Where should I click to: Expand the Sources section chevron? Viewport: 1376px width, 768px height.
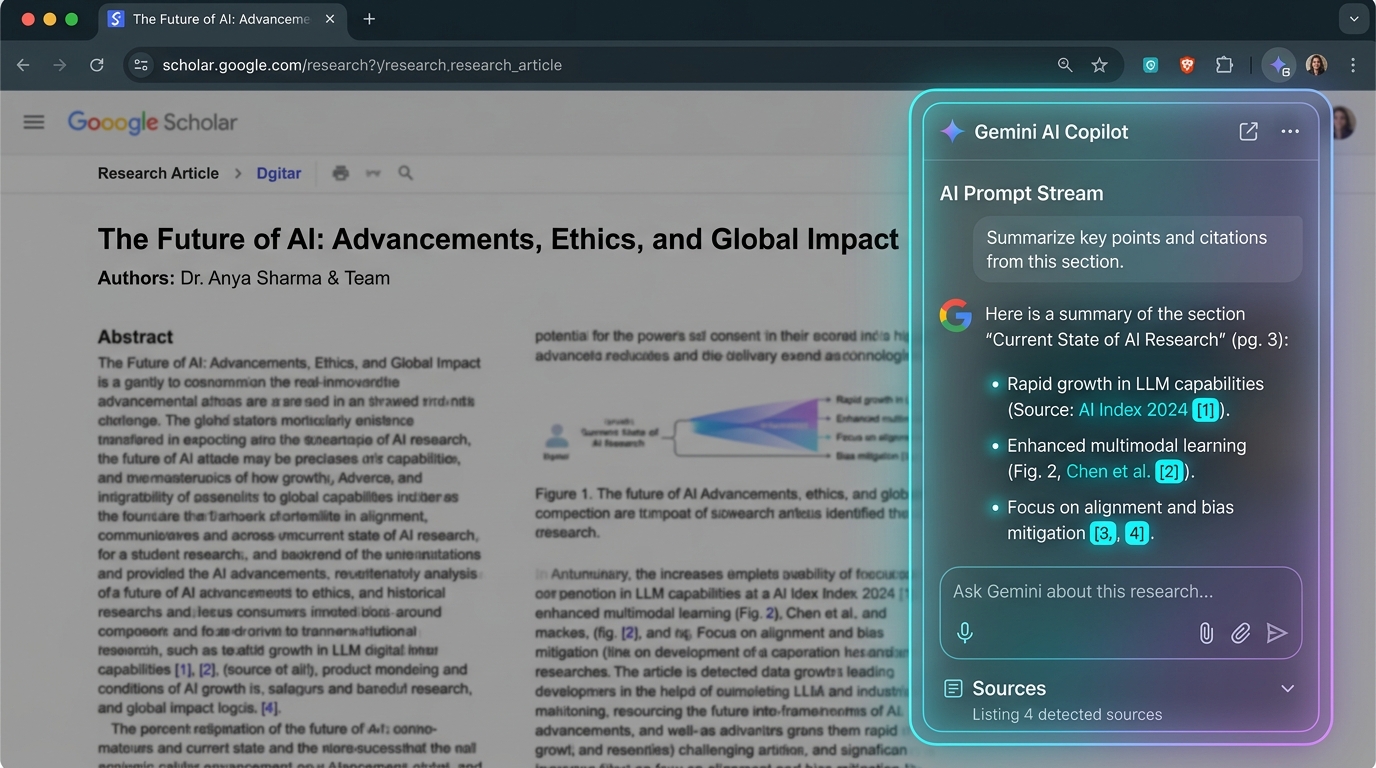coord(1288,688)
